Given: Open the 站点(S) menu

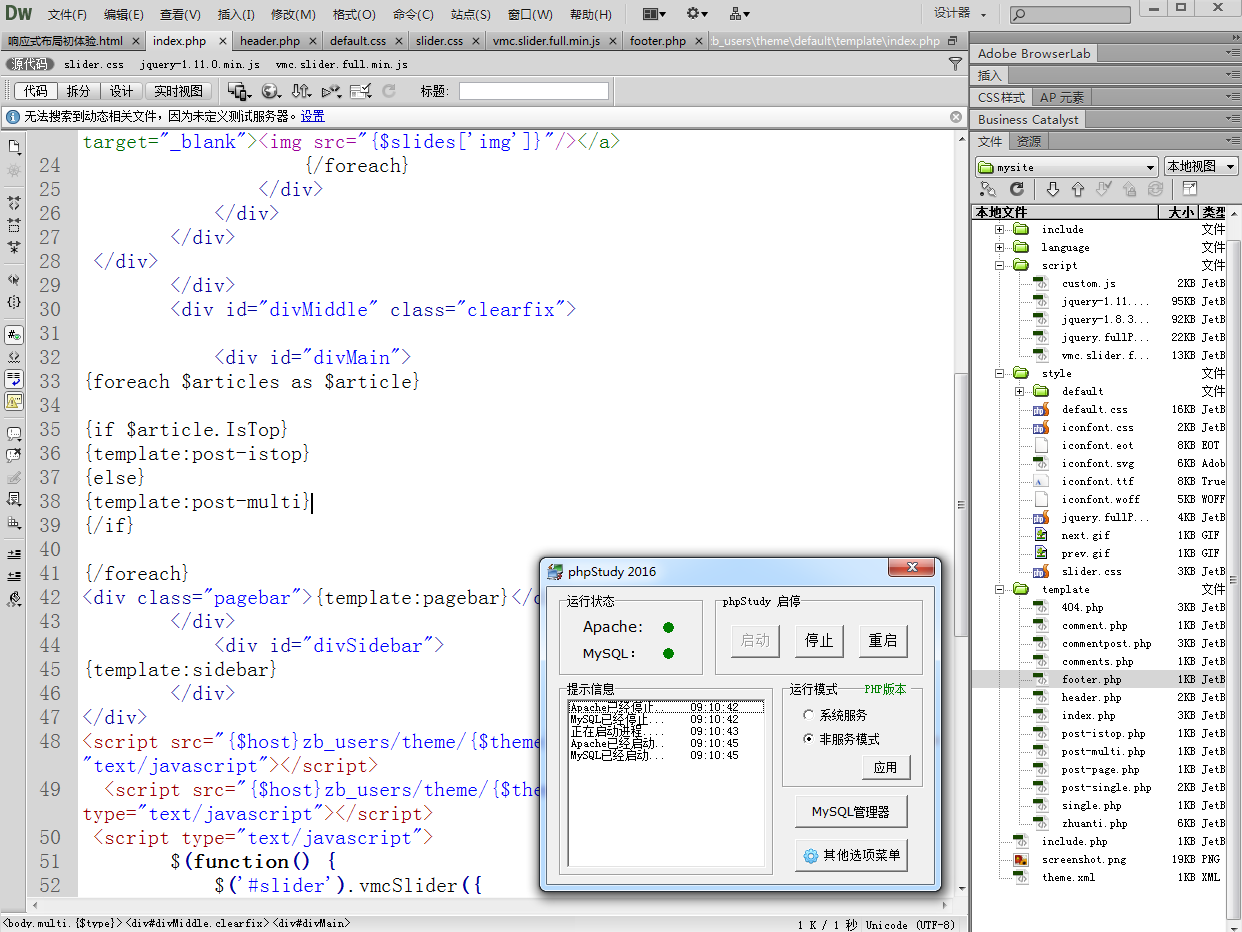Looking at the screenshot, I should [x=470, y=15].
